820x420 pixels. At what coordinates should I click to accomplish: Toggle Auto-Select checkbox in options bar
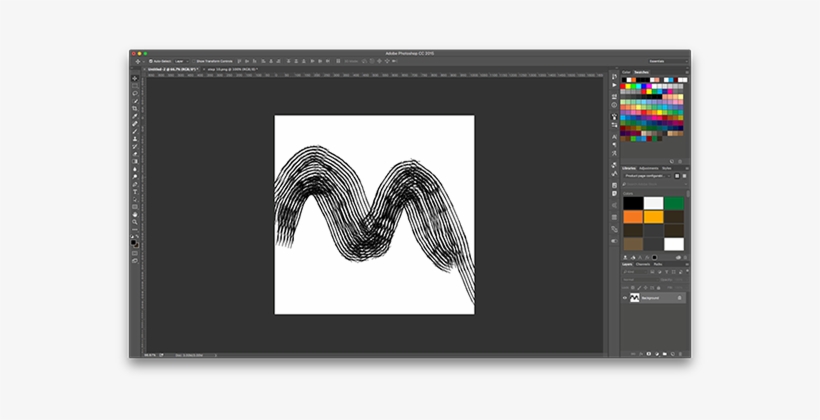pos(151,61)
